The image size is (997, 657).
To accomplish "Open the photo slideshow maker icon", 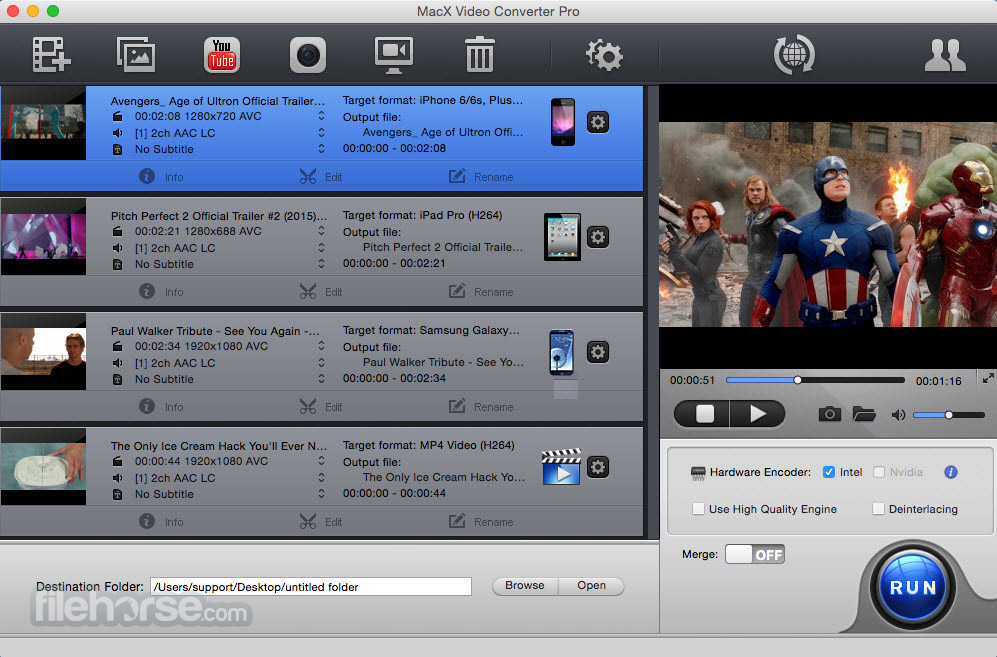I will pos(136,55).
